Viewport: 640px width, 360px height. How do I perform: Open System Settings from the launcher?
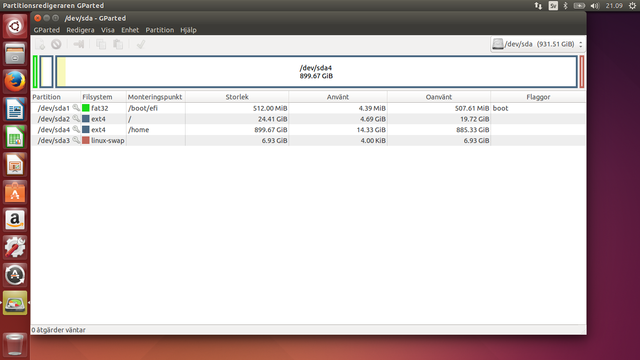pyautogui.click(x=15, y=247)
